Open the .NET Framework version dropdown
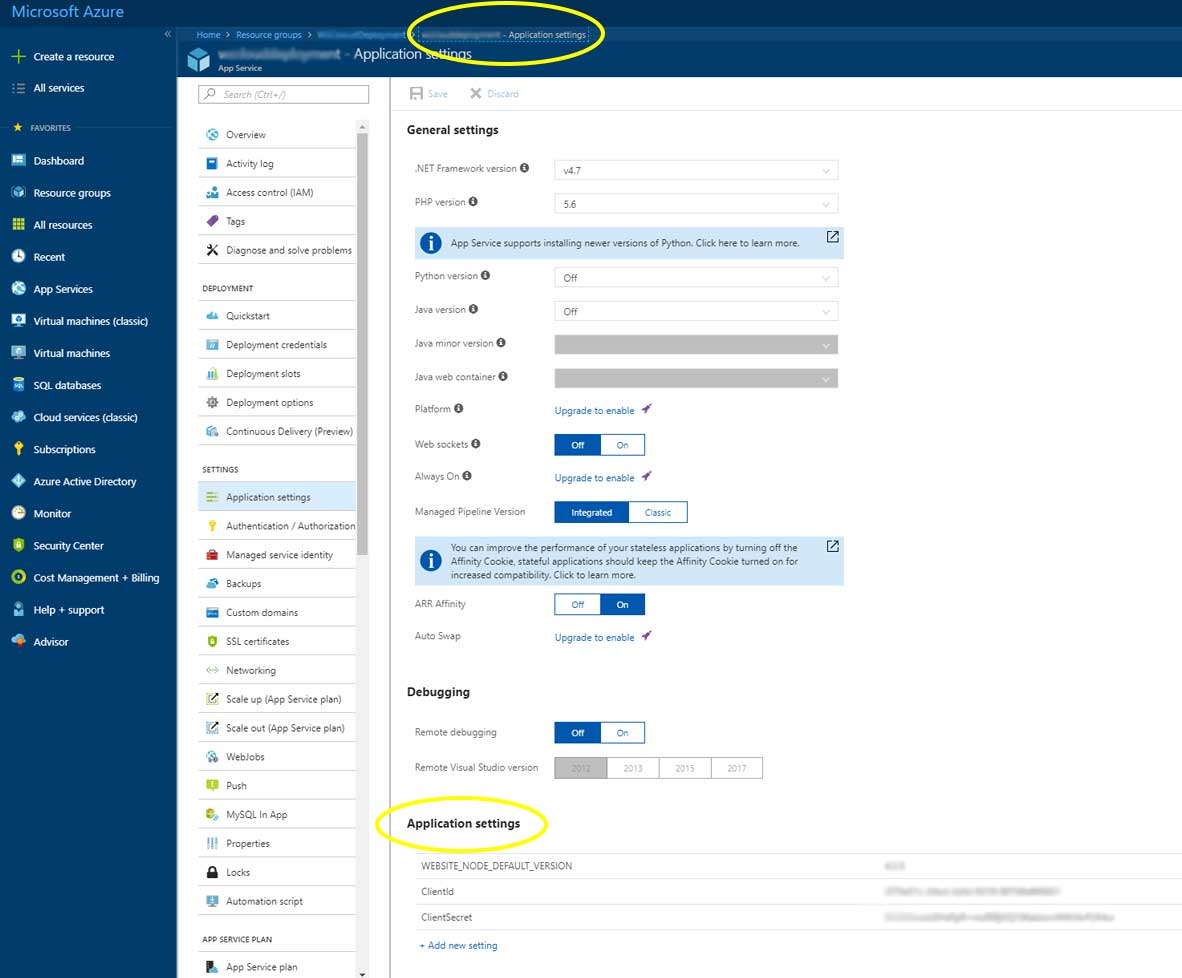 pyautogui.click(x=695, y=171)
